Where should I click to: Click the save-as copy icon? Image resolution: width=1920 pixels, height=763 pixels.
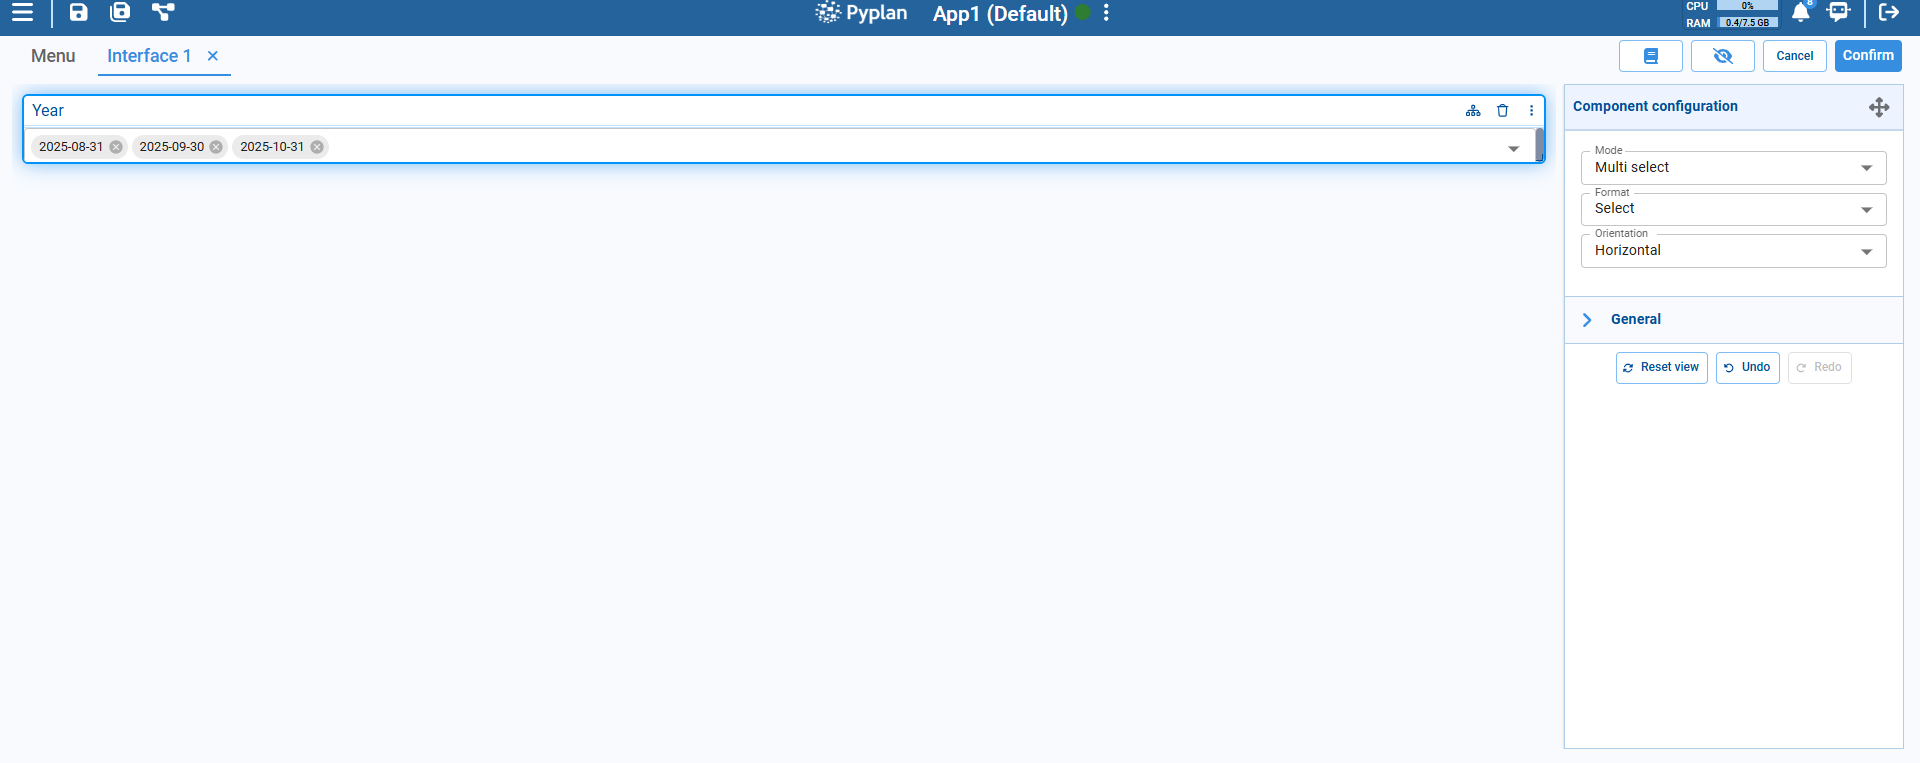(x=120, y=13)
